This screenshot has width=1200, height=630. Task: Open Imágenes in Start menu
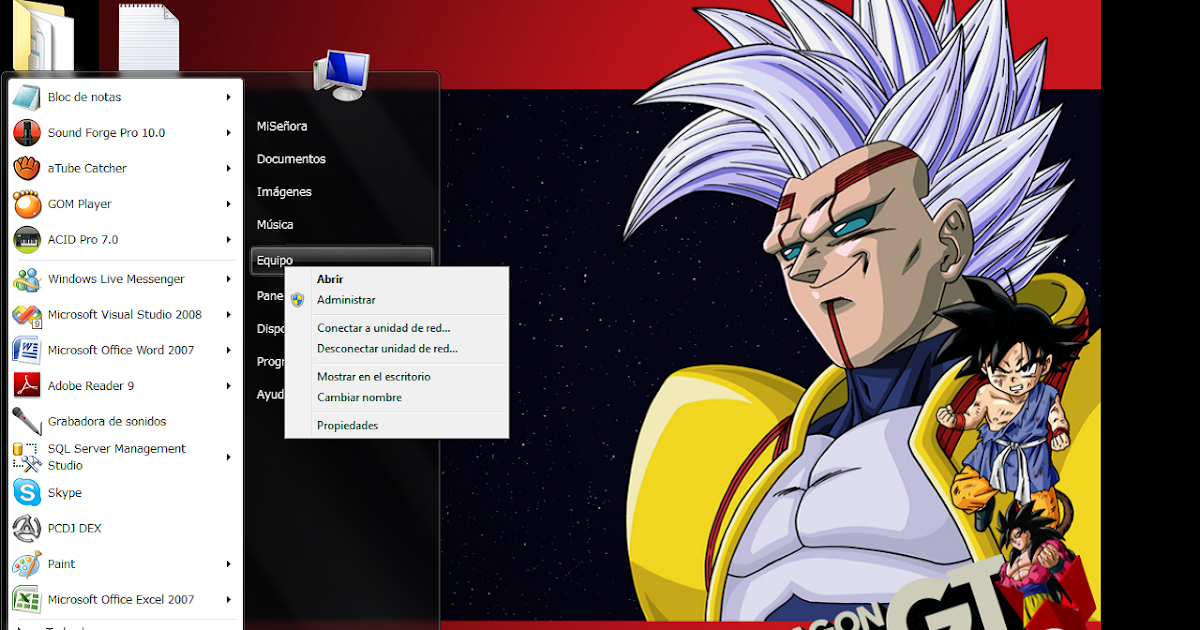[x=284, y=192]
